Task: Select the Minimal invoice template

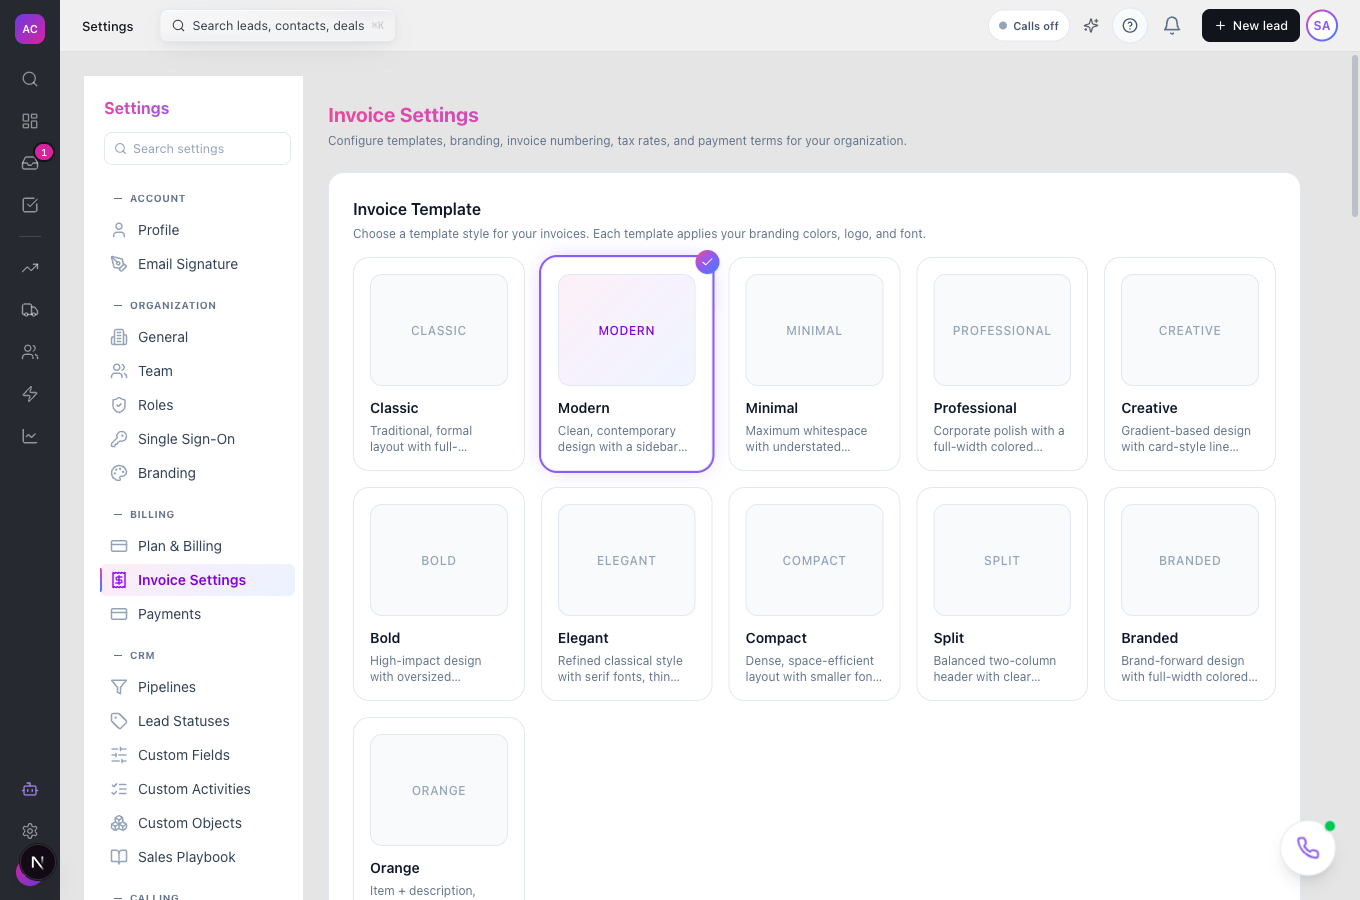Action: (x=814, y=364)
